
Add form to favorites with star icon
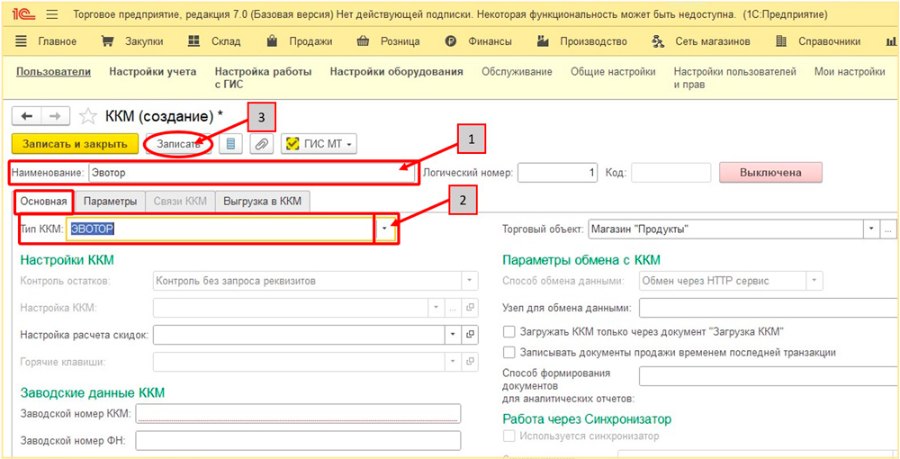click(x=88, y=116)
